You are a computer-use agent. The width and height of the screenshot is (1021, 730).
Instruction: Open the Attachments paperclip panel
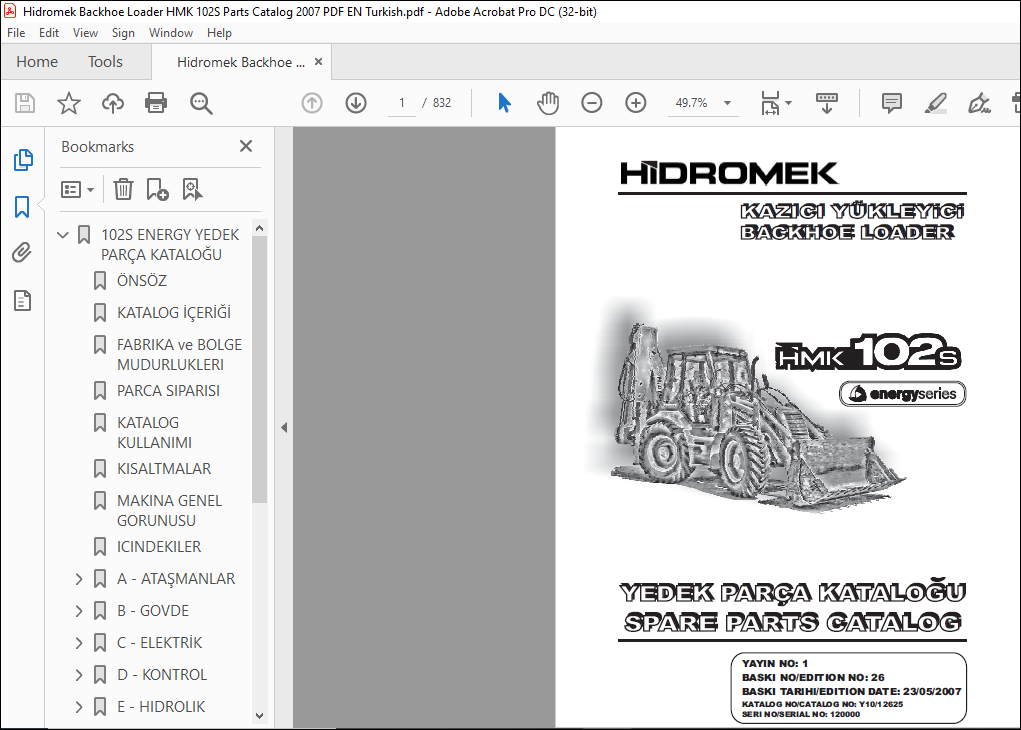[x=22, y=253]
